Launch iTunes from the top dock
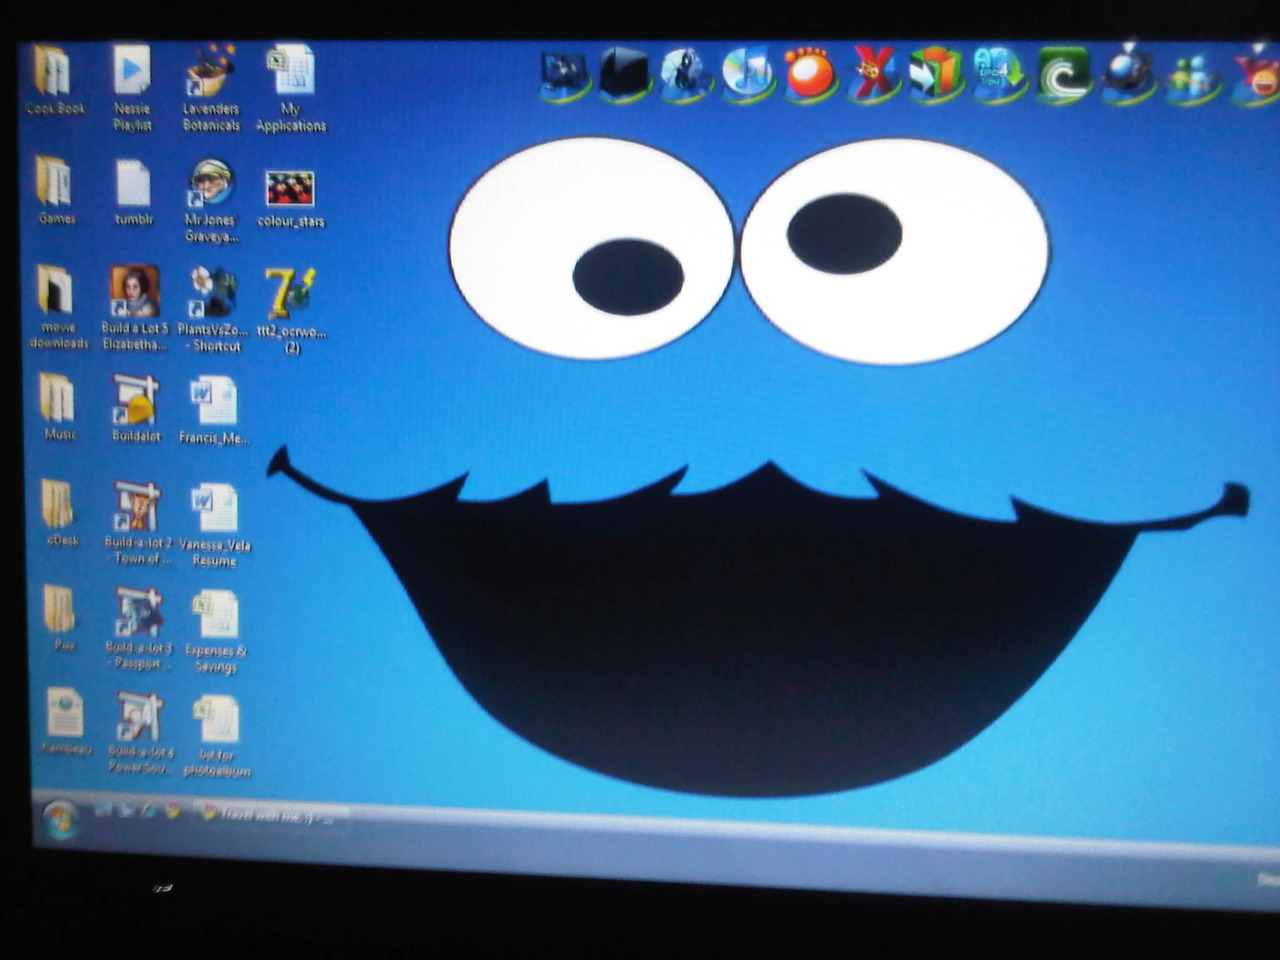This screenshot has height=960, width=1280. click(x=748, y=73)
